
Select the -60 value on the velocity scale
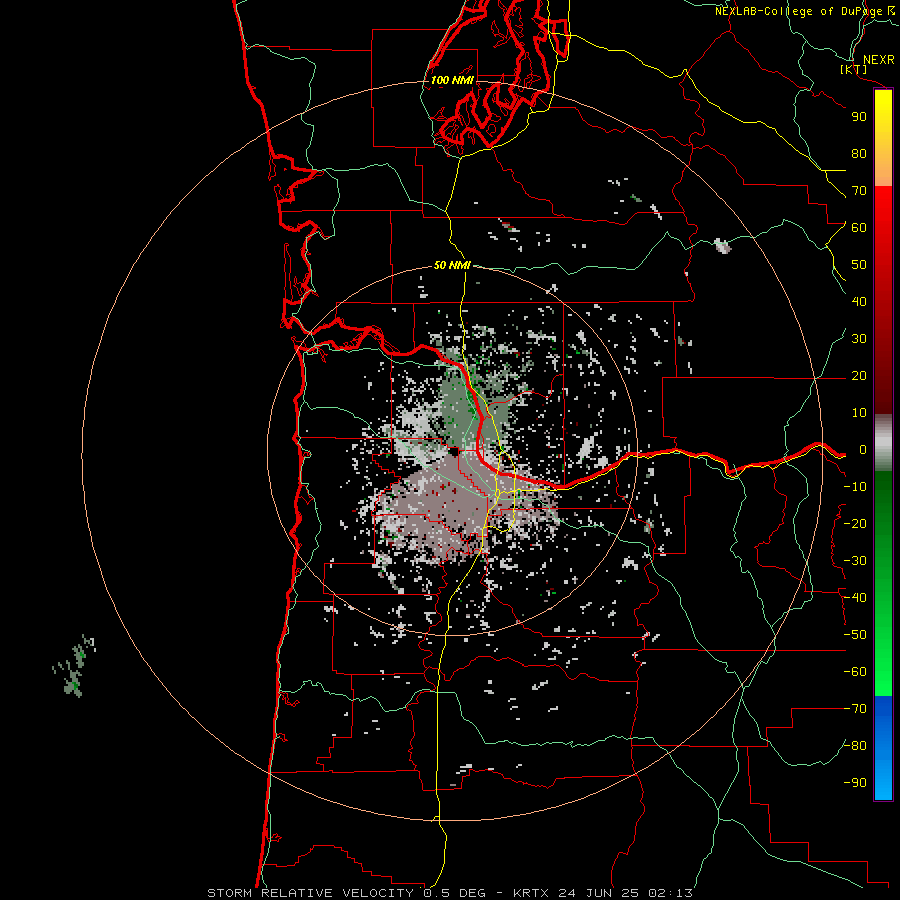coord(855,672)
